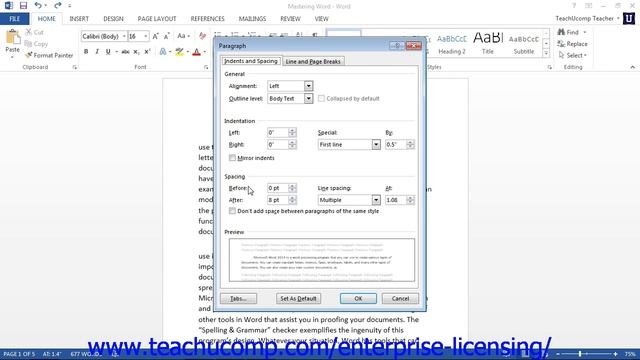Open Replace in Editing group
Screen dimensions: 640x360
(x=572, y=44)
